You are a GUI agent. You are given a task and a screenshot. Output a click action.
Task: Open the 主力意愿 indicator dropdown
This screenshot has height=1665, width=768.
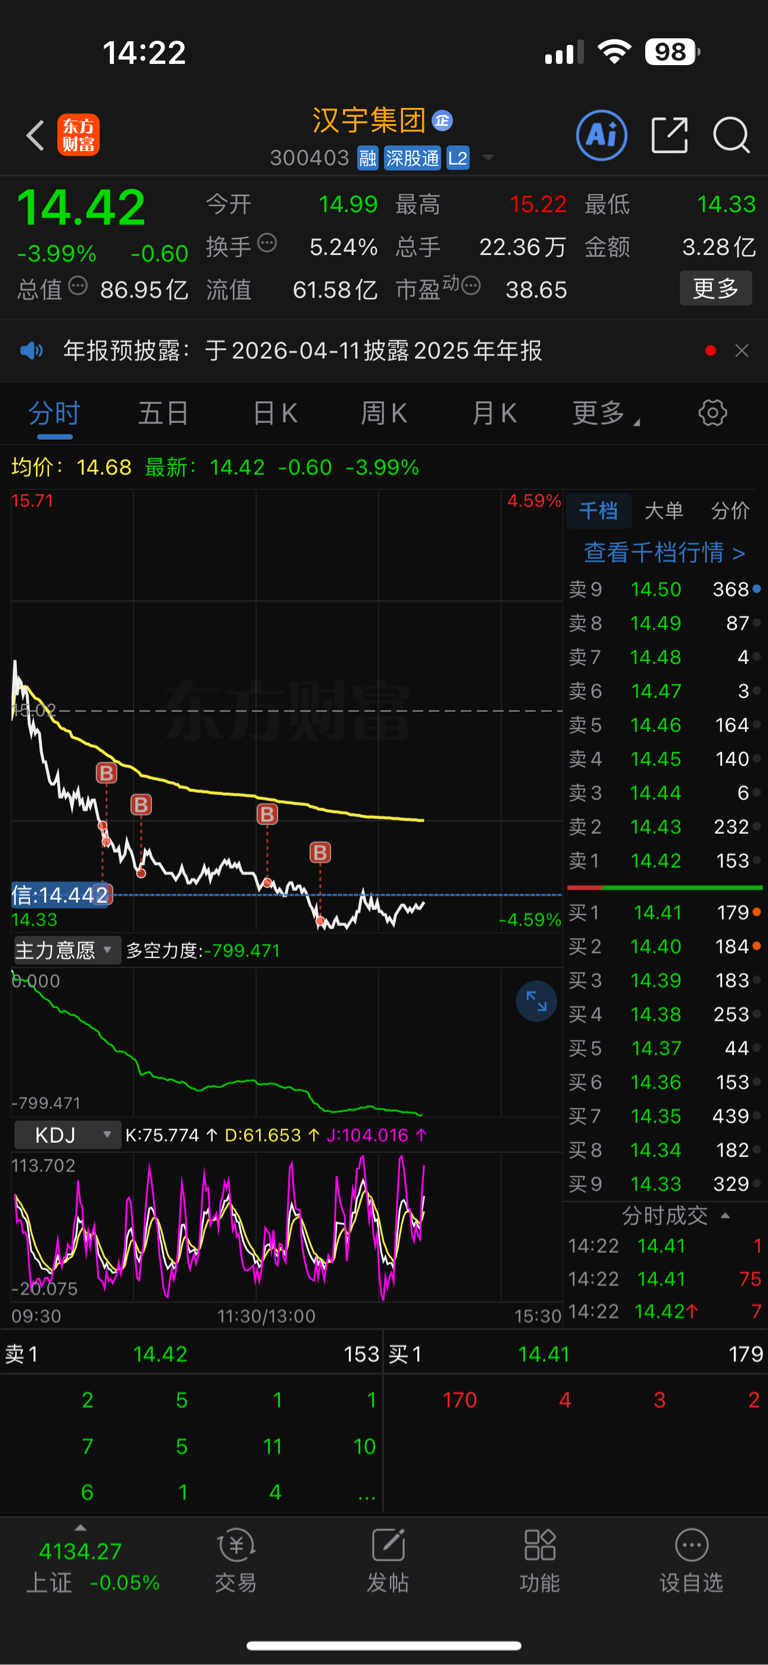(x=66, y=950)
